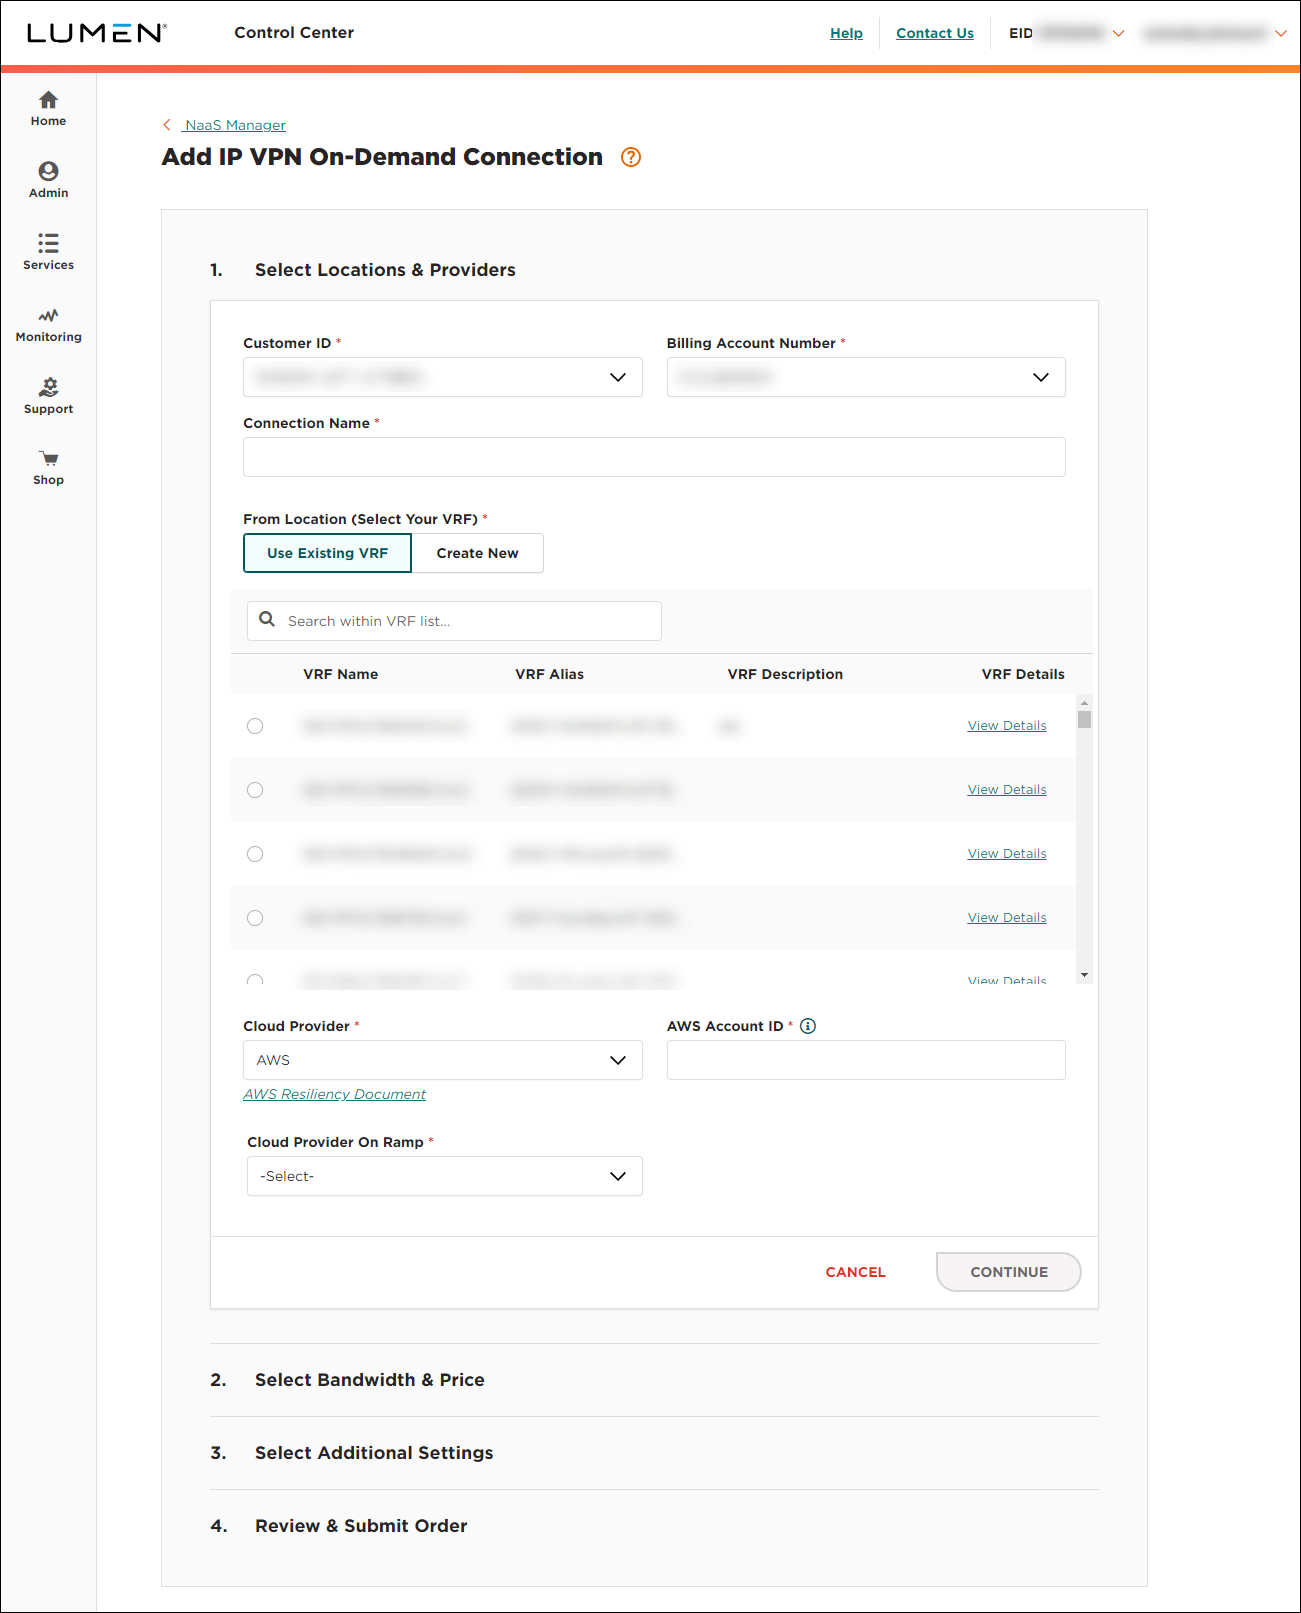Click the VRF list scroll up arrow
The image size is (1301, 1613).
(1084, 702)
